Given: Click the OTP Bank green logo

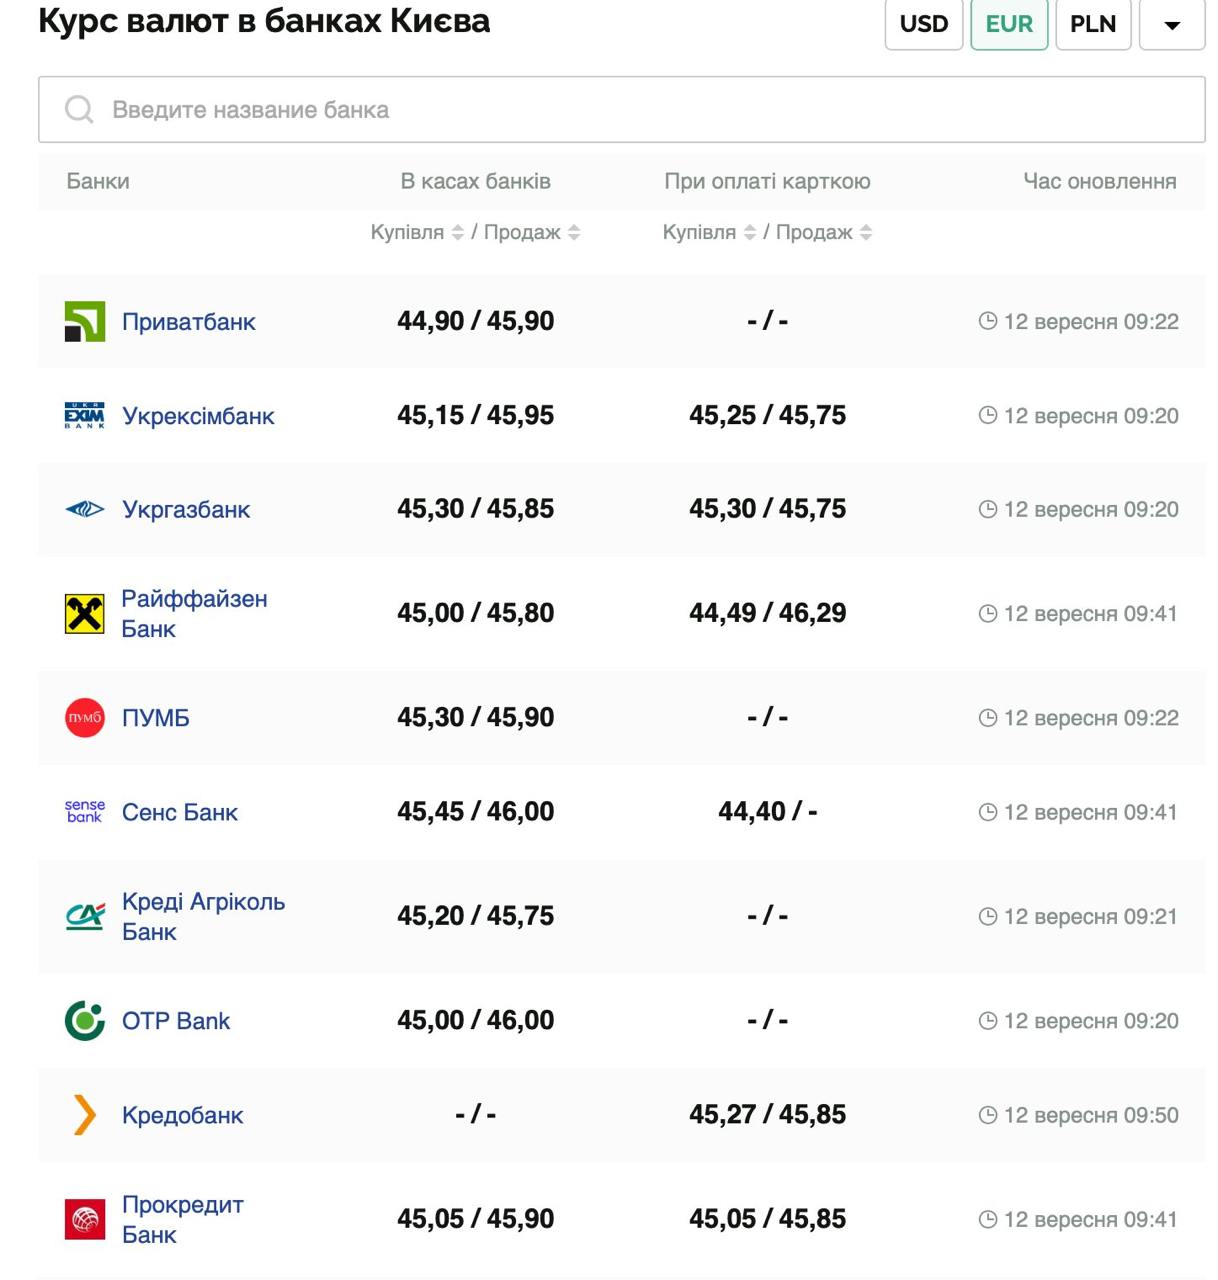Looking at the screenshot, I should [85, 1021].
